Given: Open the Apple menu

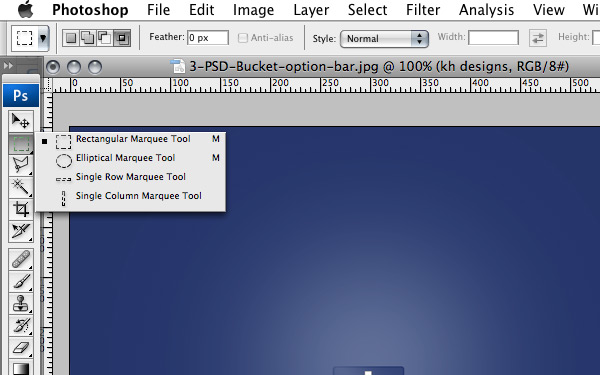Looking at the screenshot, I should [x=25, y=10].
